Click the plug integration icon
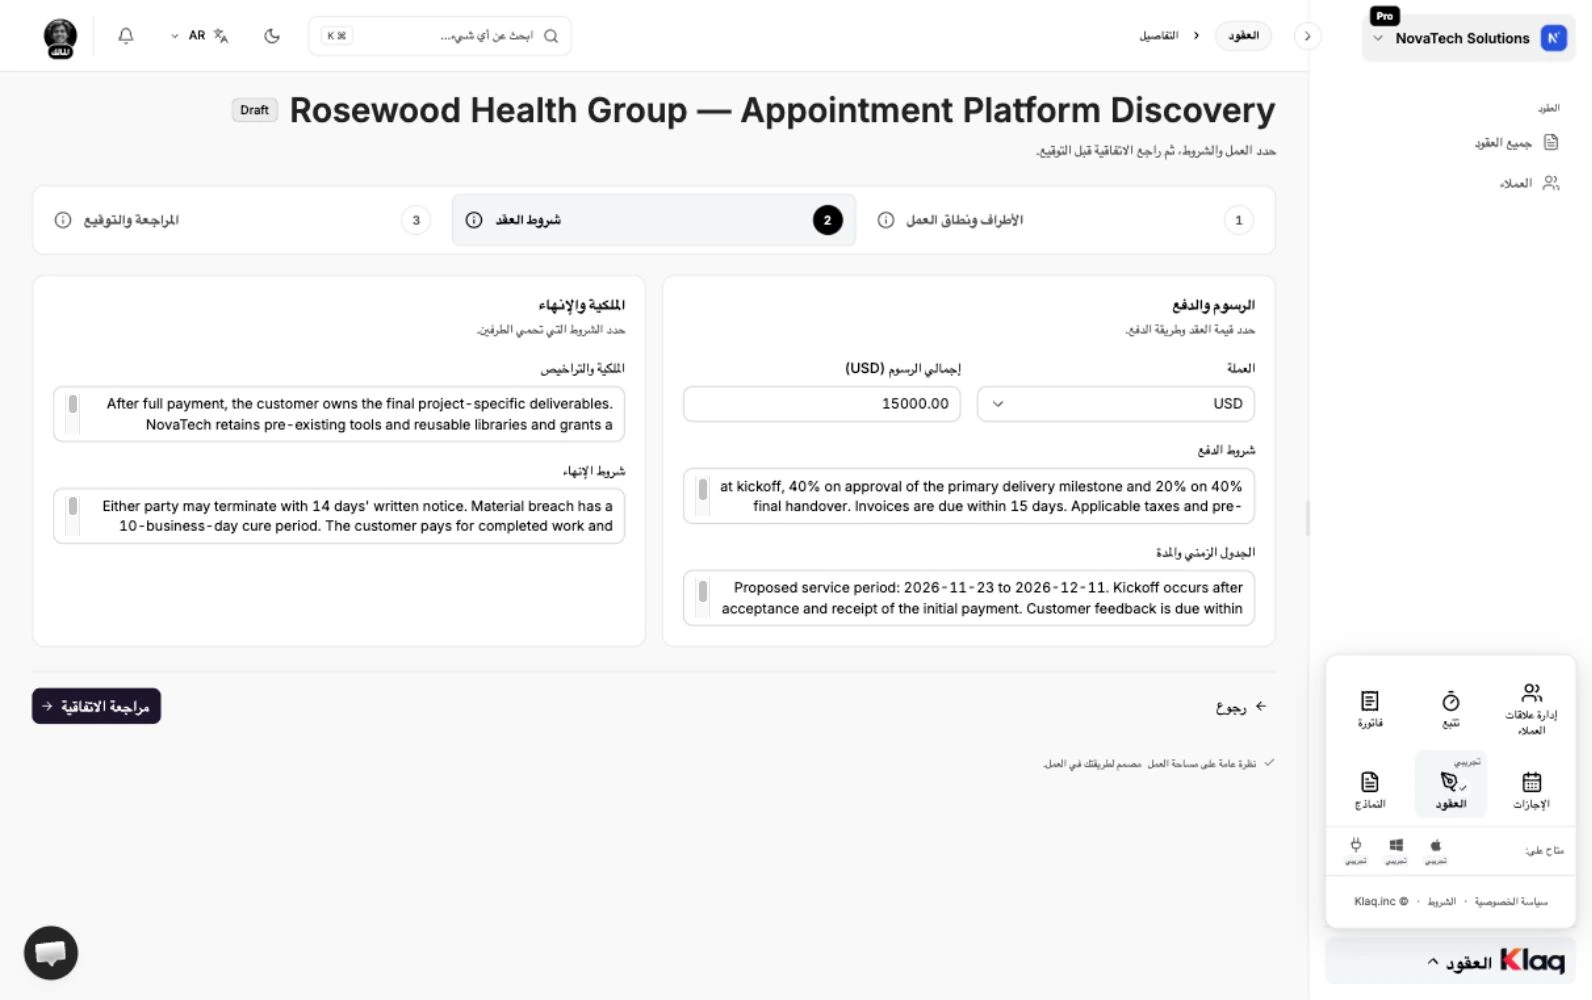This screenshot has width=1592, height=1000. click(x=1356, y=846)
